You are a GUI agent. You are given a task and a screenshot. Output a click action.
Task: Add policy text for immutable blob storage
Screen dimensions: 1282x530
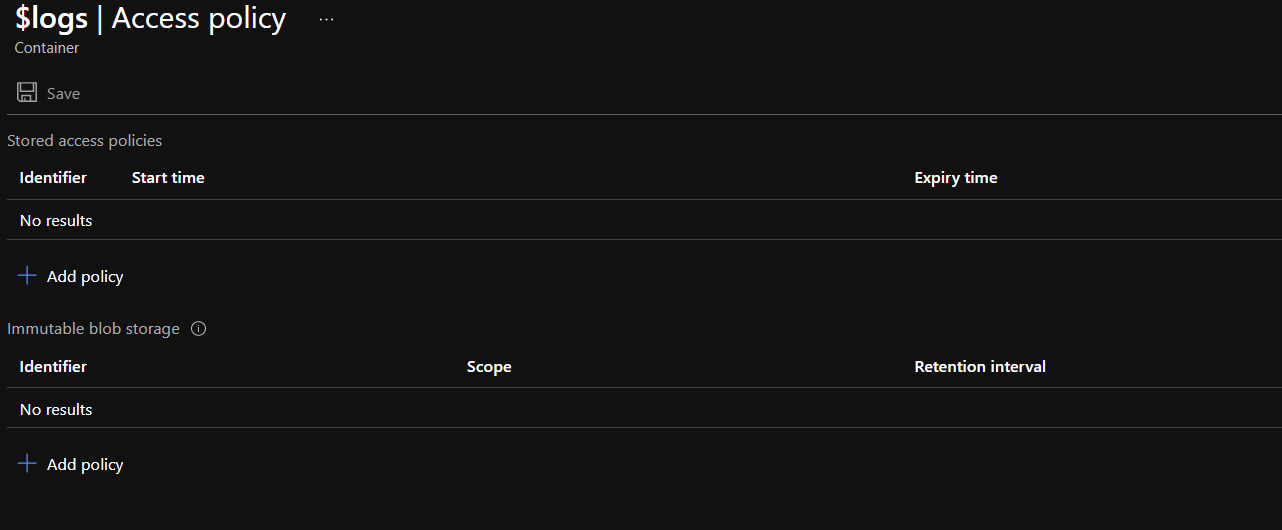coord(85,464)
